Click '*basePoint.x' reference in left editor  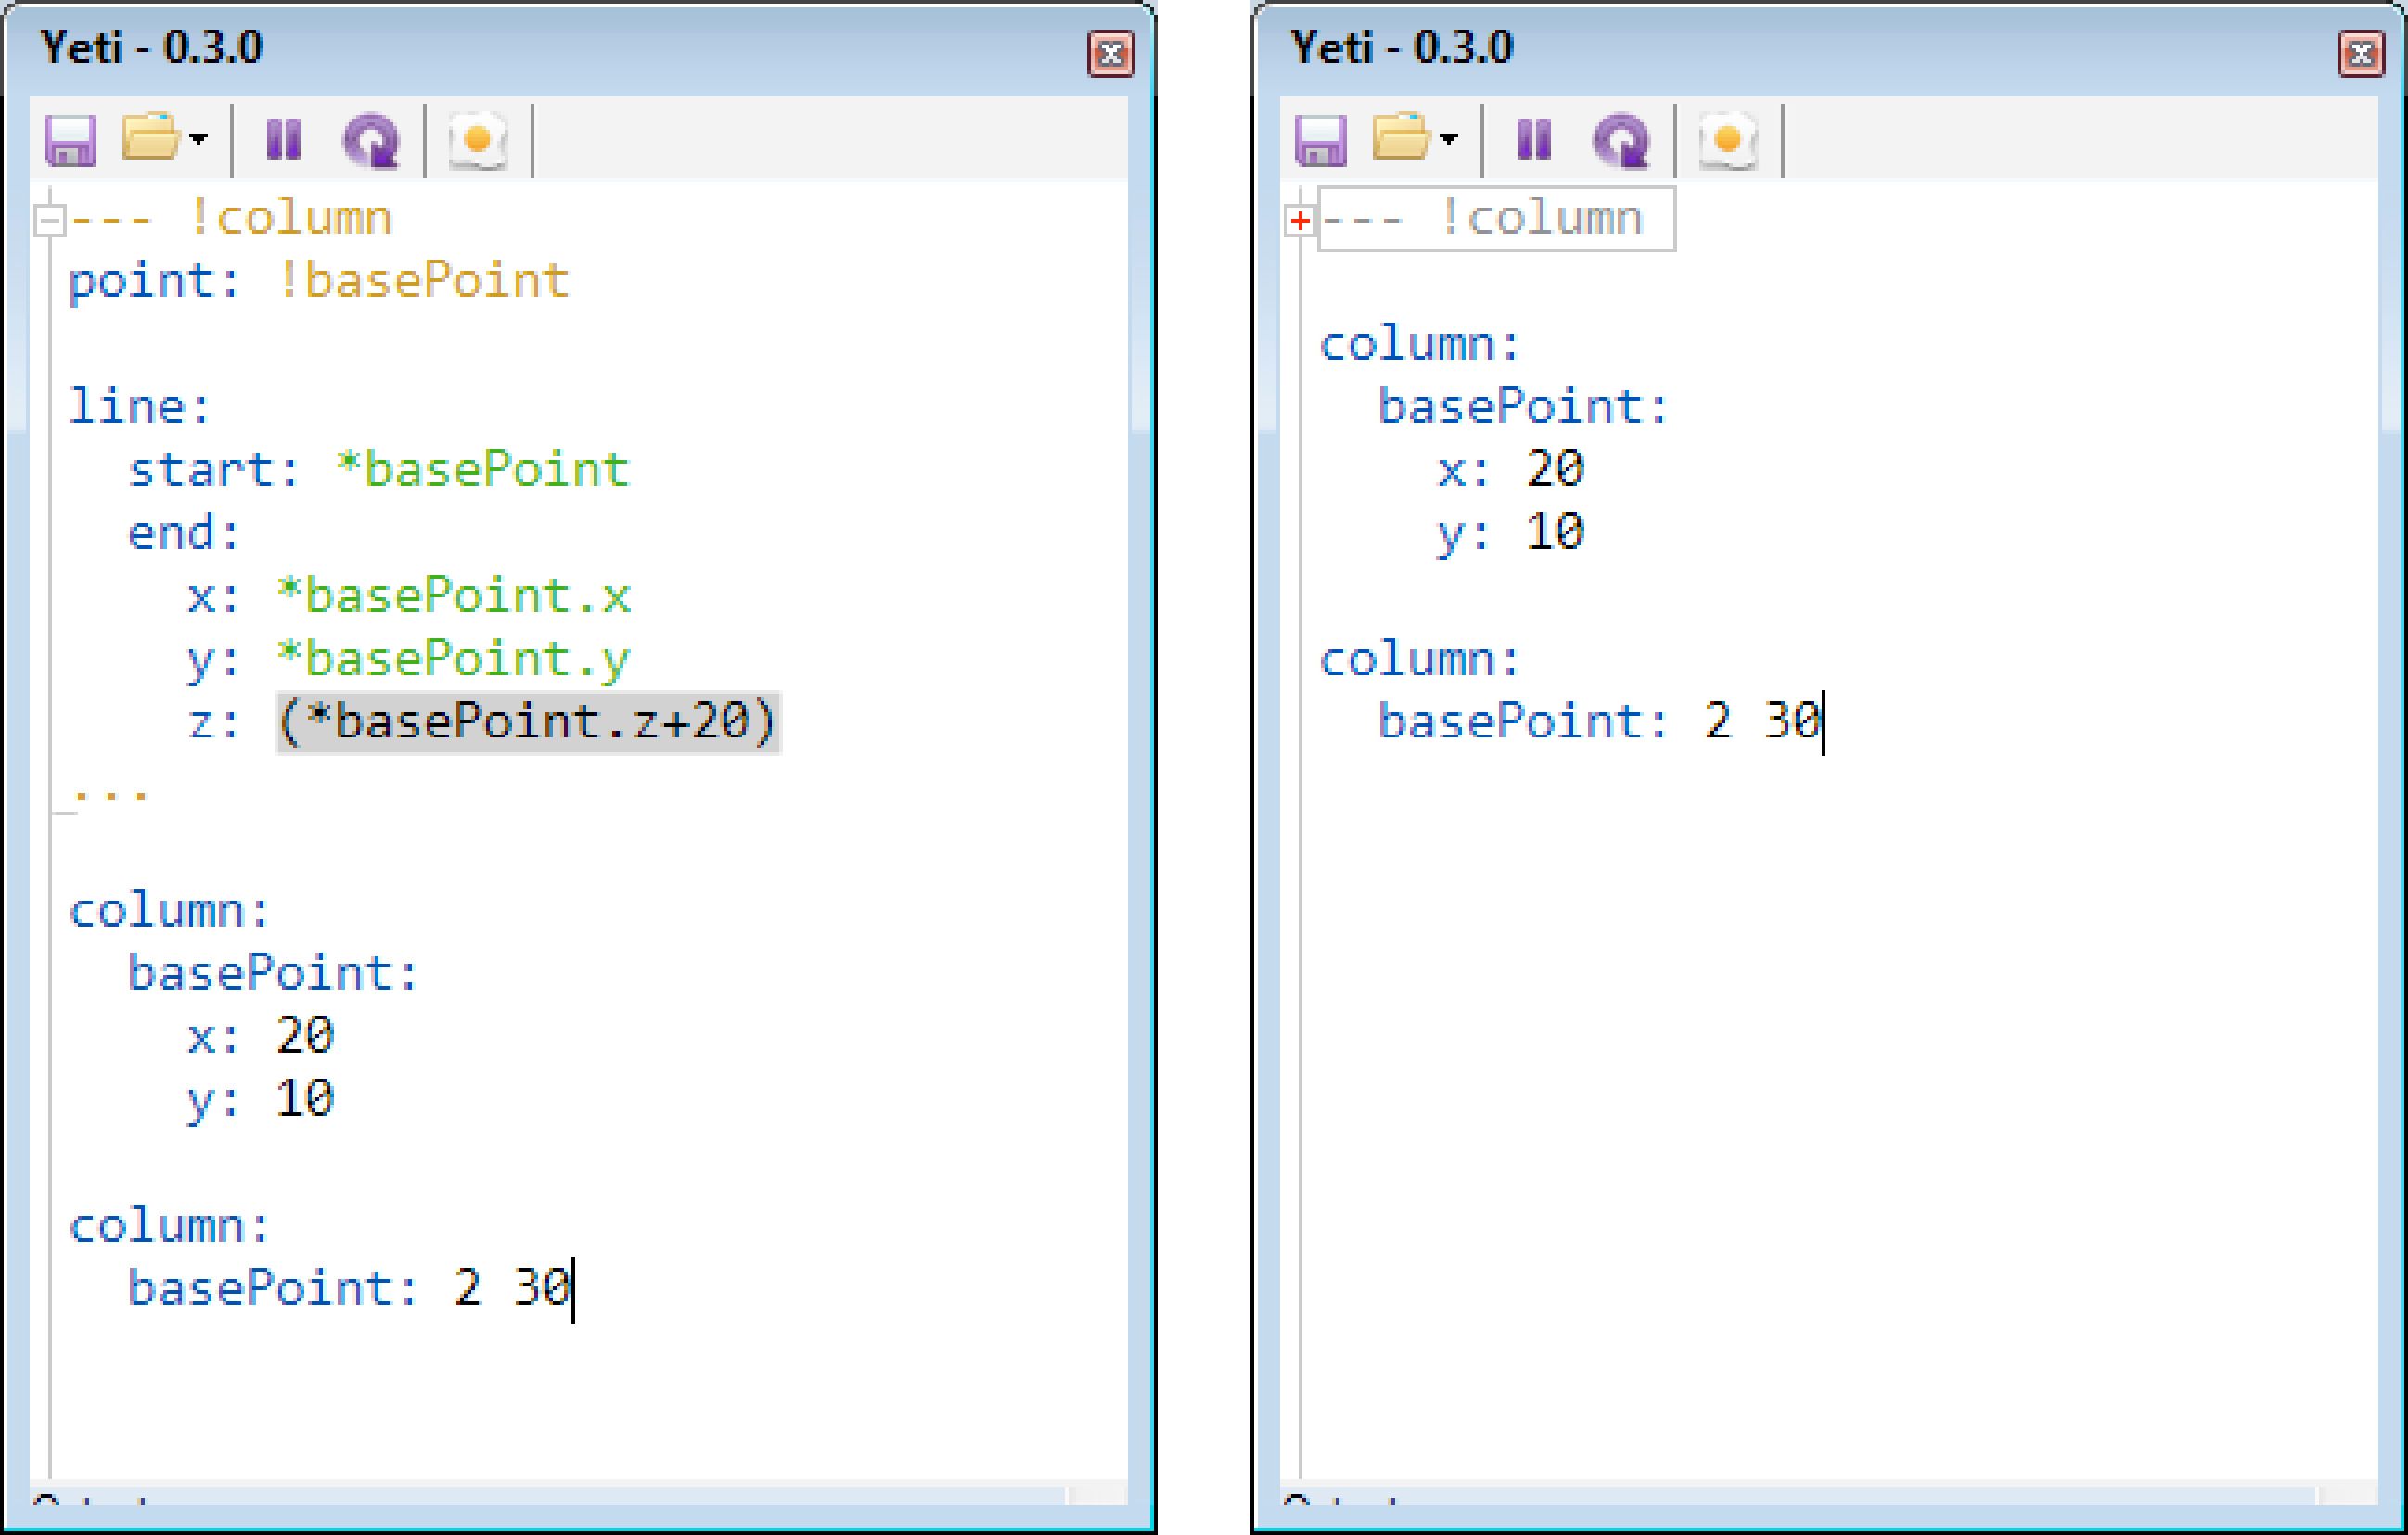[x=454, y=596]
